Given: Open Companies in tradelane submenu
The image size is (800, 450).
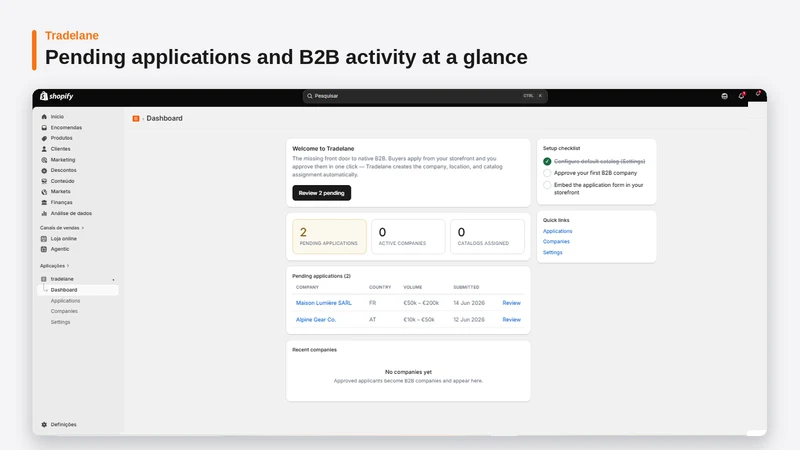Looking at the screenshot, I should coord(64,311).
